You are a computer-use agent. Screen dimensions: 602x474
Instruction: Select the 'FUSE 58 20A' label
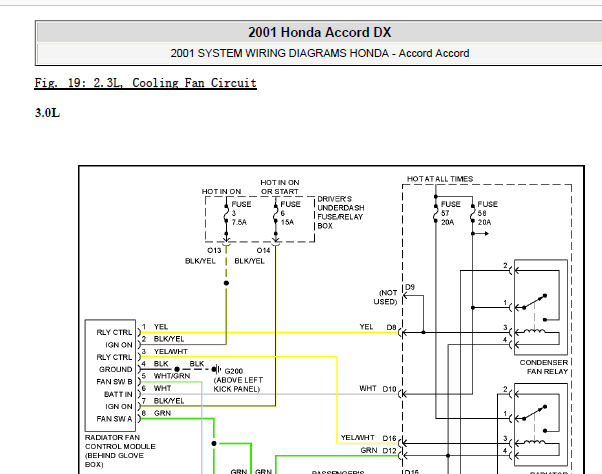[x=487, y=213]
